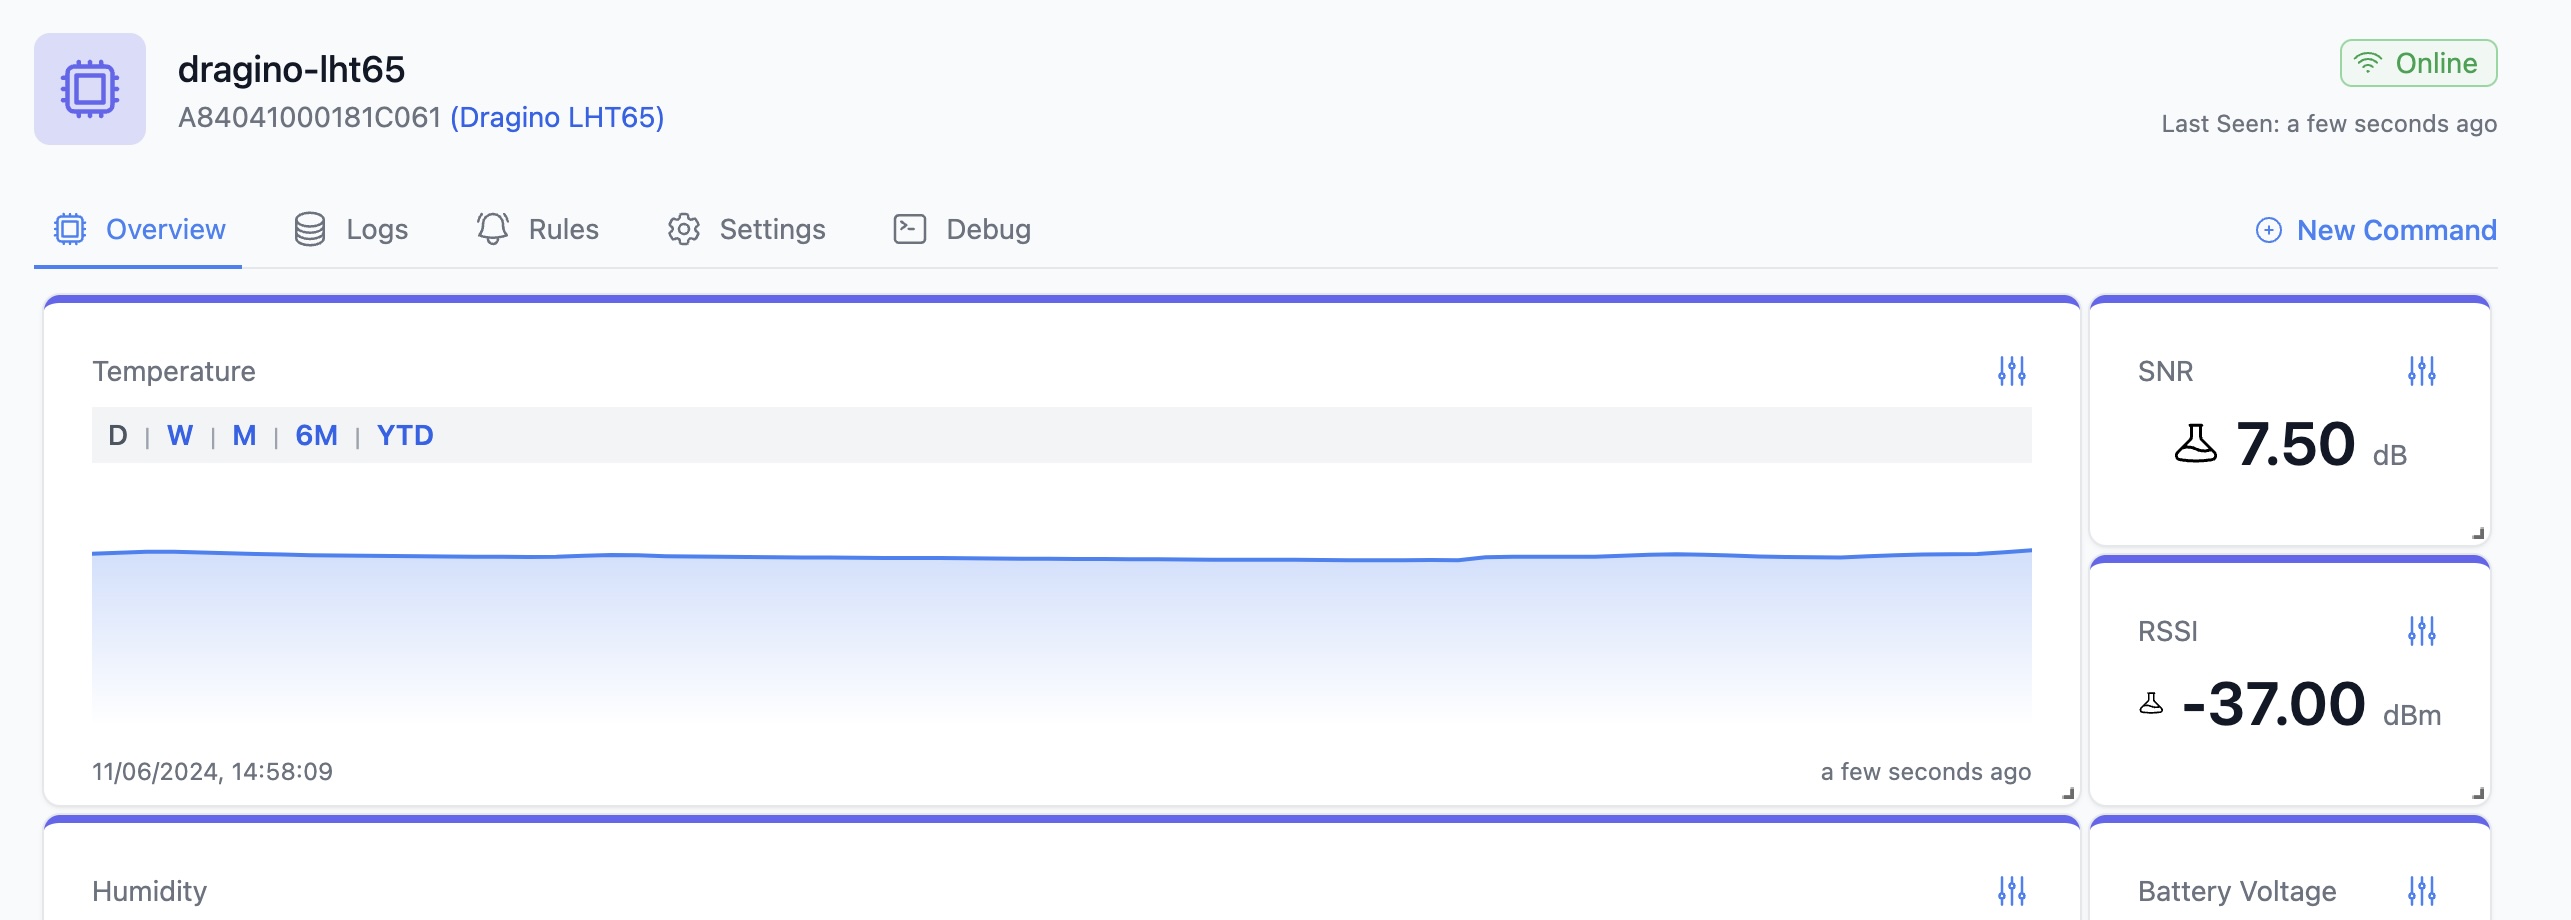Screen dimensions: 2571x920
Task: Click the dragino-lht65 device chip icon
Action: (90, 89)
